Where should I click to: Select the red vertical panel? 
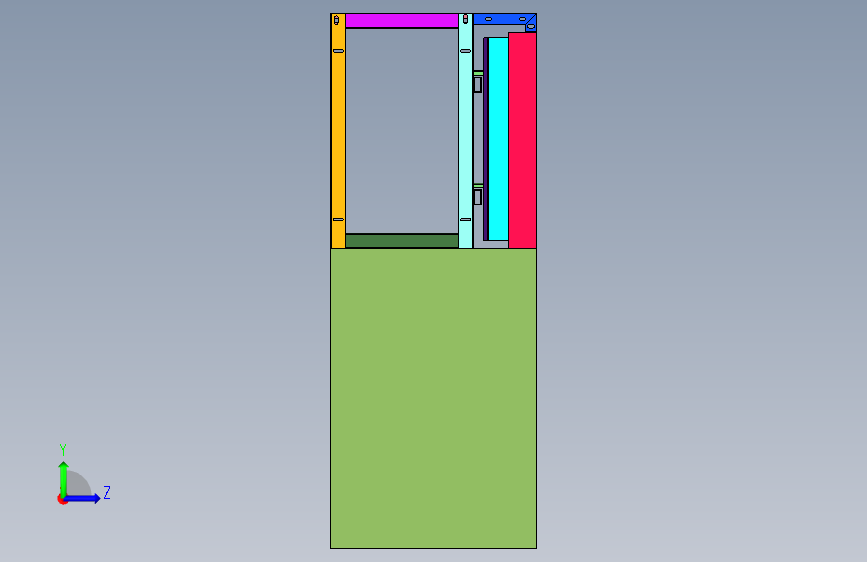point(523,140)
